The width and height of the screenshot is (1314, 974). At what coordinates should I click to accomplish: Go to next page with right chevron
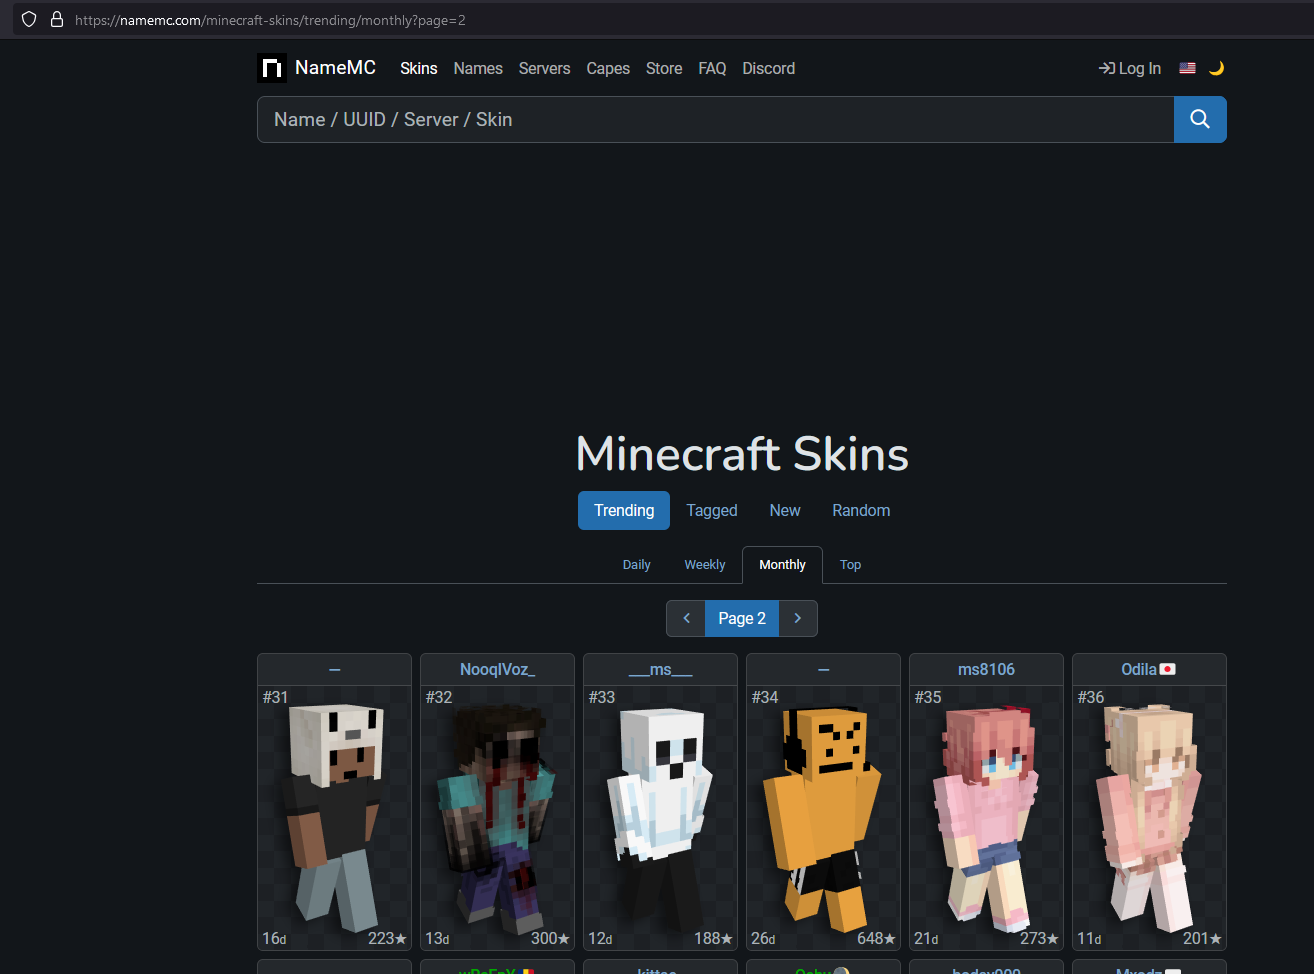(798, 618)
